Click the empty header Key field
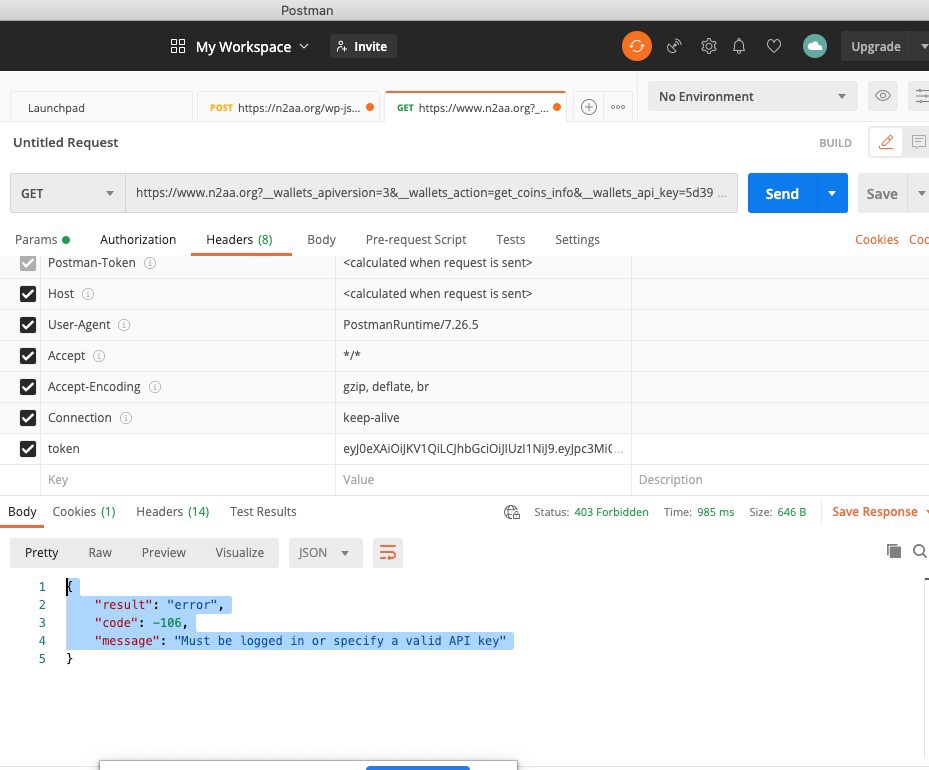This screenshot has height=770, width=929. (x=188, y=480)
